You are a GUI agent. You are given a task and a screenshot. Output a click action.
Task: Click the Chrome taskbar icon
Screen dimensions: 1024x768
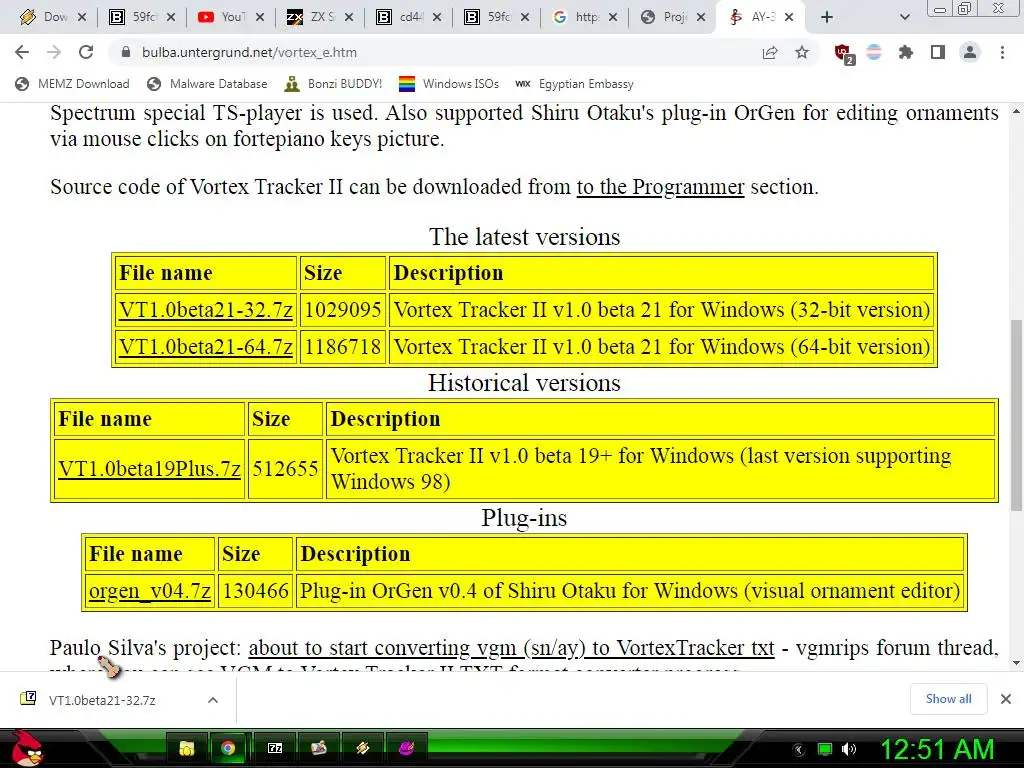[228, 748]
